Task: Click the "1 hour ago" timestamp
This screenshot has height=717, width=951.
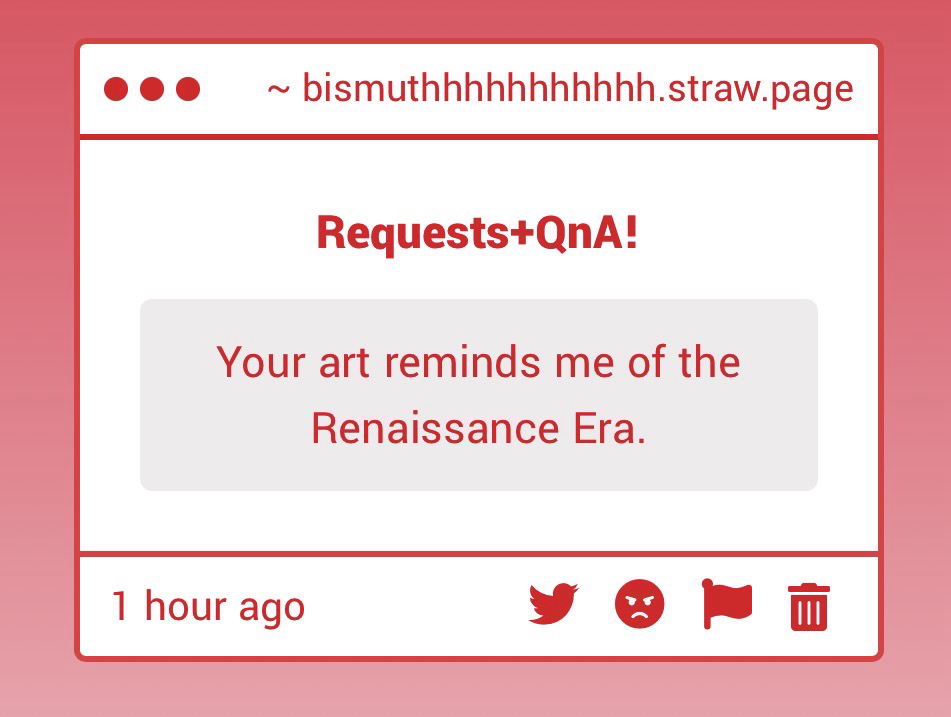Action: pyautogui.click(x=208, y=606)
